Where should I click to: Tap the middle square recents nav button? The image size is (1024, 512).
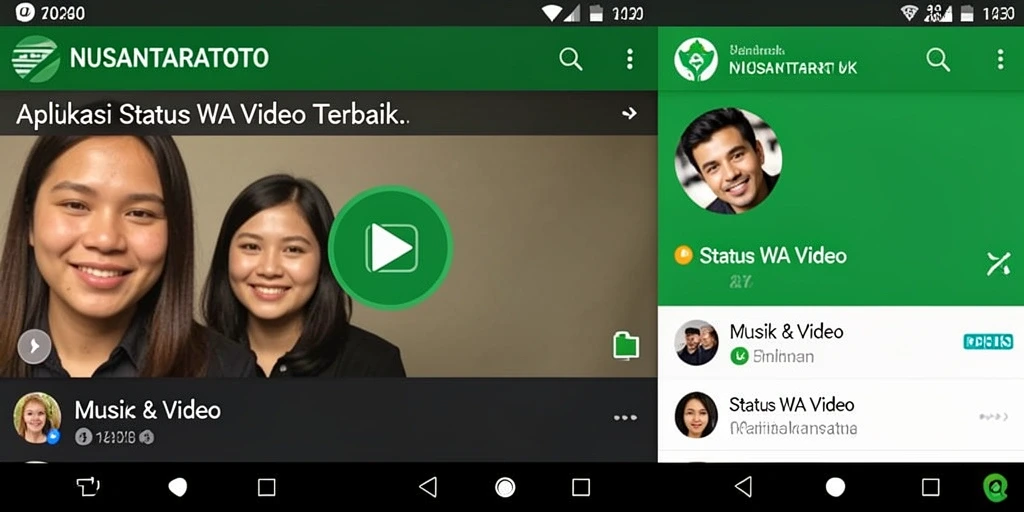pyautogui.click(x=581, y=487)
